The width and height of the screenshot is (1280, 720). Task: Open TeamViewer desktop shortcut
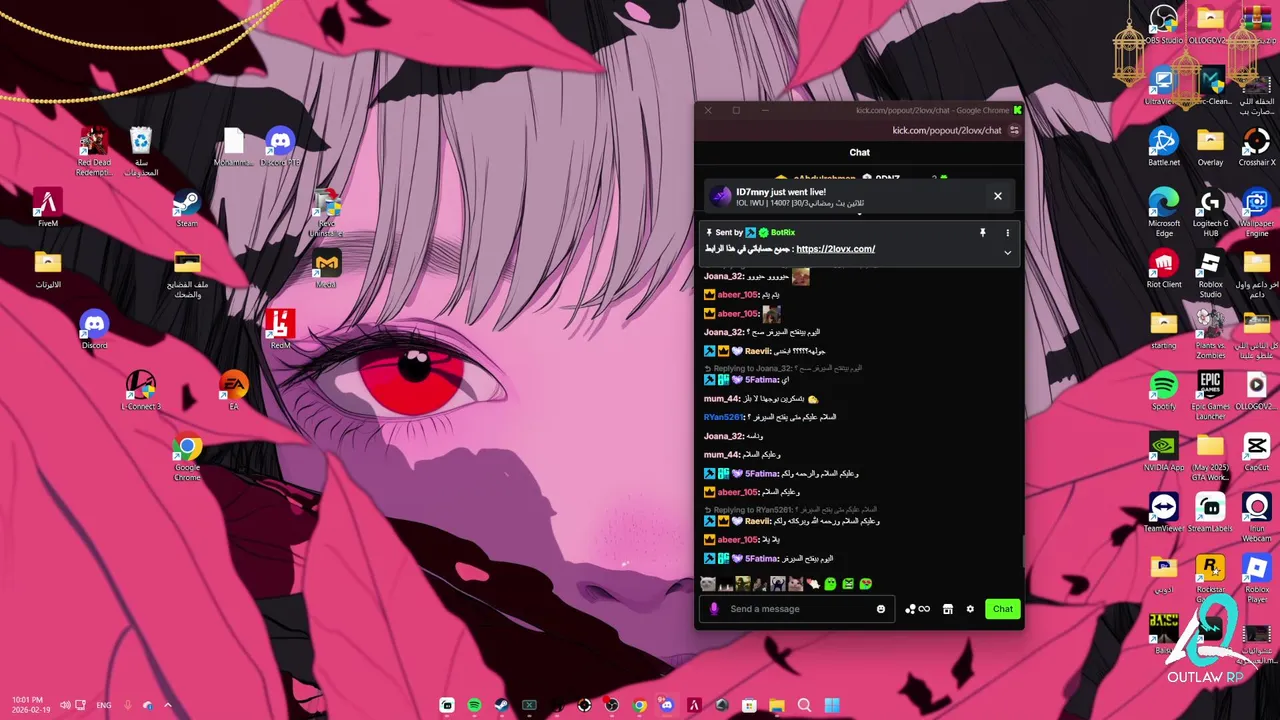[x=1164, y=513]
